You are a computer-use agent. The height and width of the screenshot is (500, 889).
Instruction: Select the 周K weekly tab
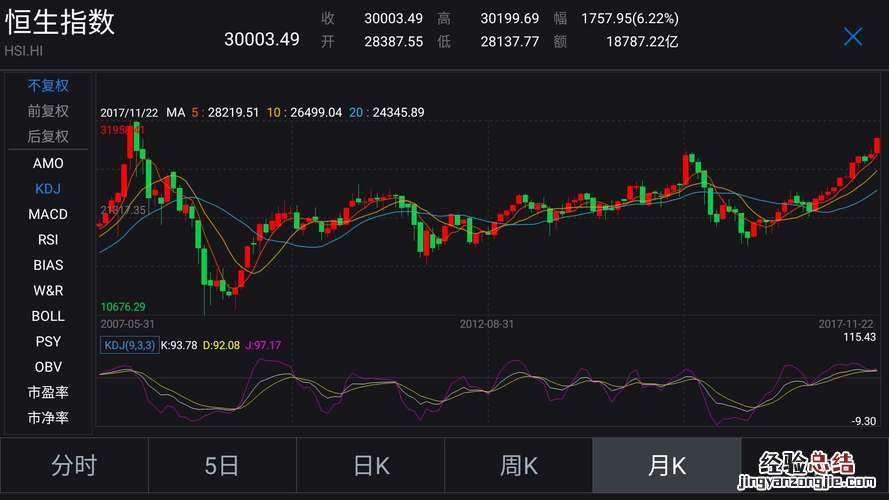[x=518, y=466]
